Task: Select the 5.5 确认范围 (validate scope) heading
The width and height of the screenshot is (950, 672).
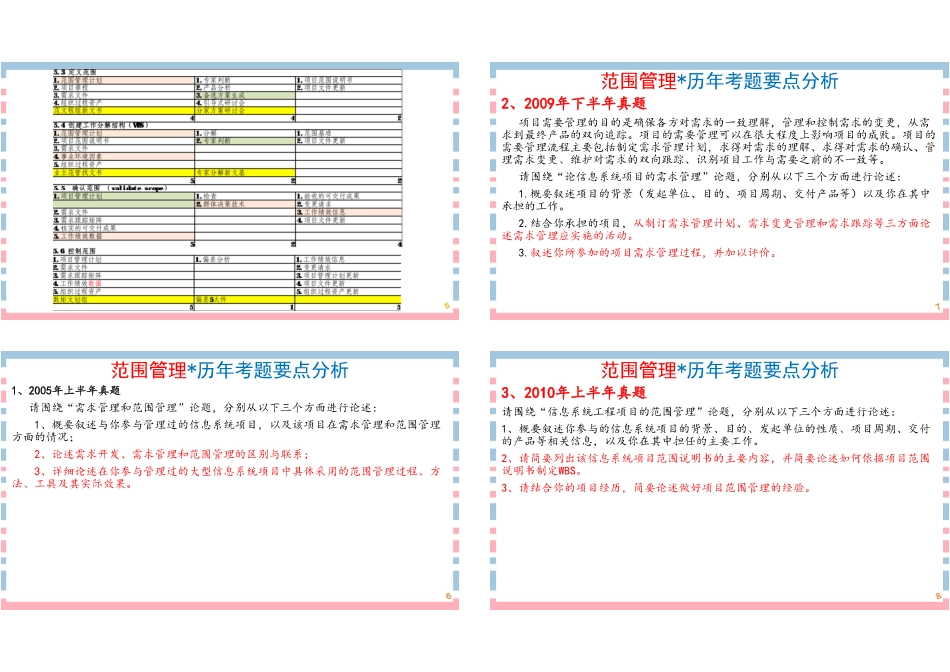Action: [110, 188]
